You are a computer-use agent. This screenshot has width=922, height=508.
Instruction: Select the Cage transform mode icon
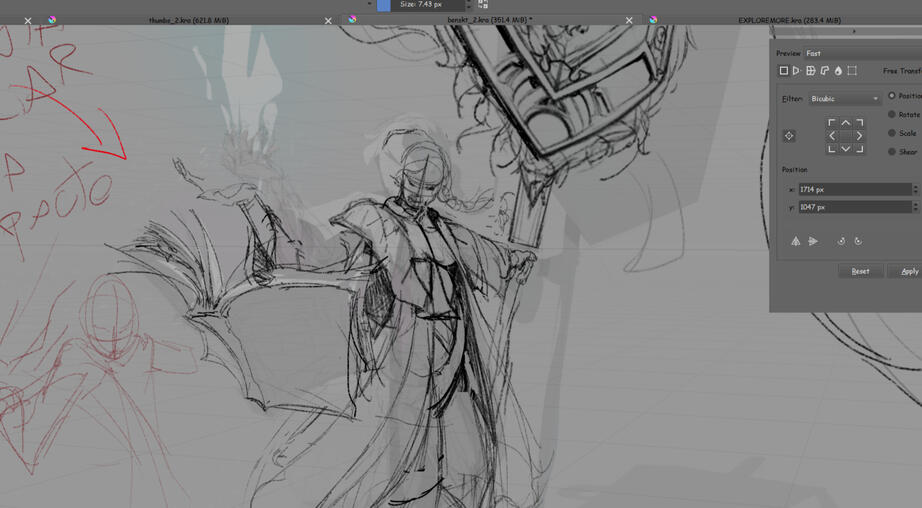pos(824,71)
